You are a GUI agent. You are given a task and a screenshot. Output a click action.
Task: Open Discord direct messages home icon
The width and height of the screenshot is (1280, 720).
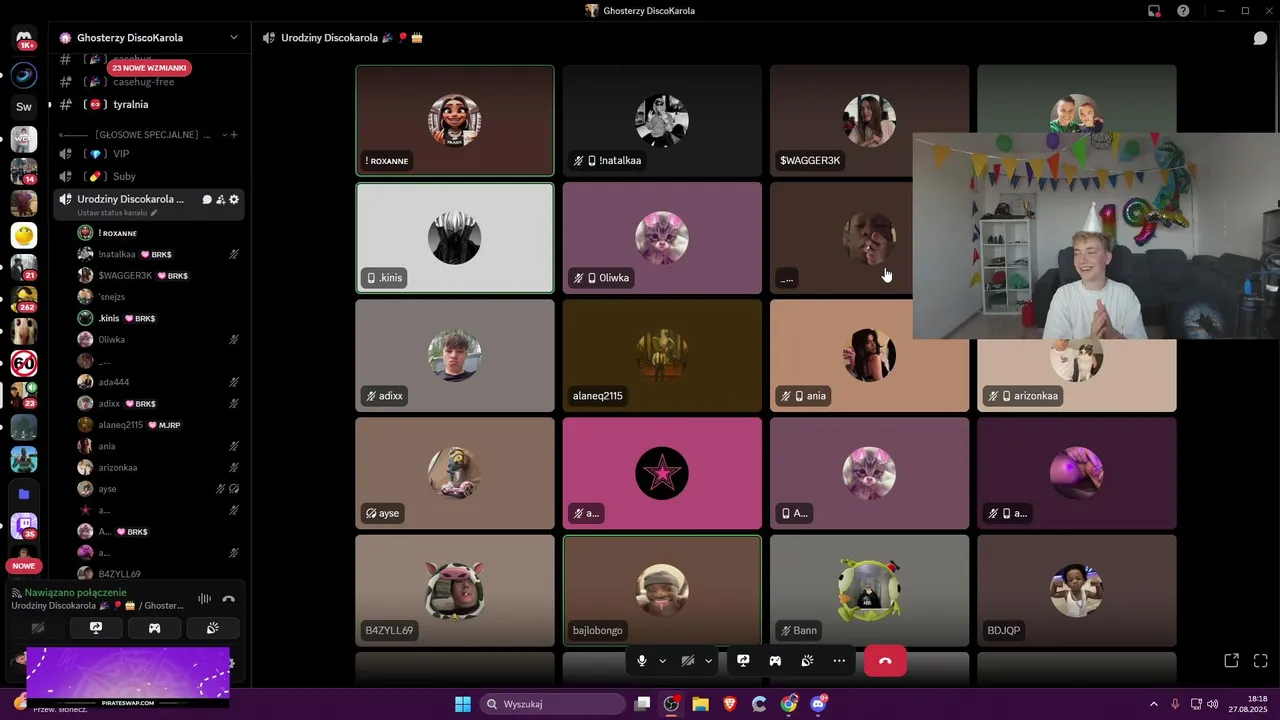(x=24, y=39)
